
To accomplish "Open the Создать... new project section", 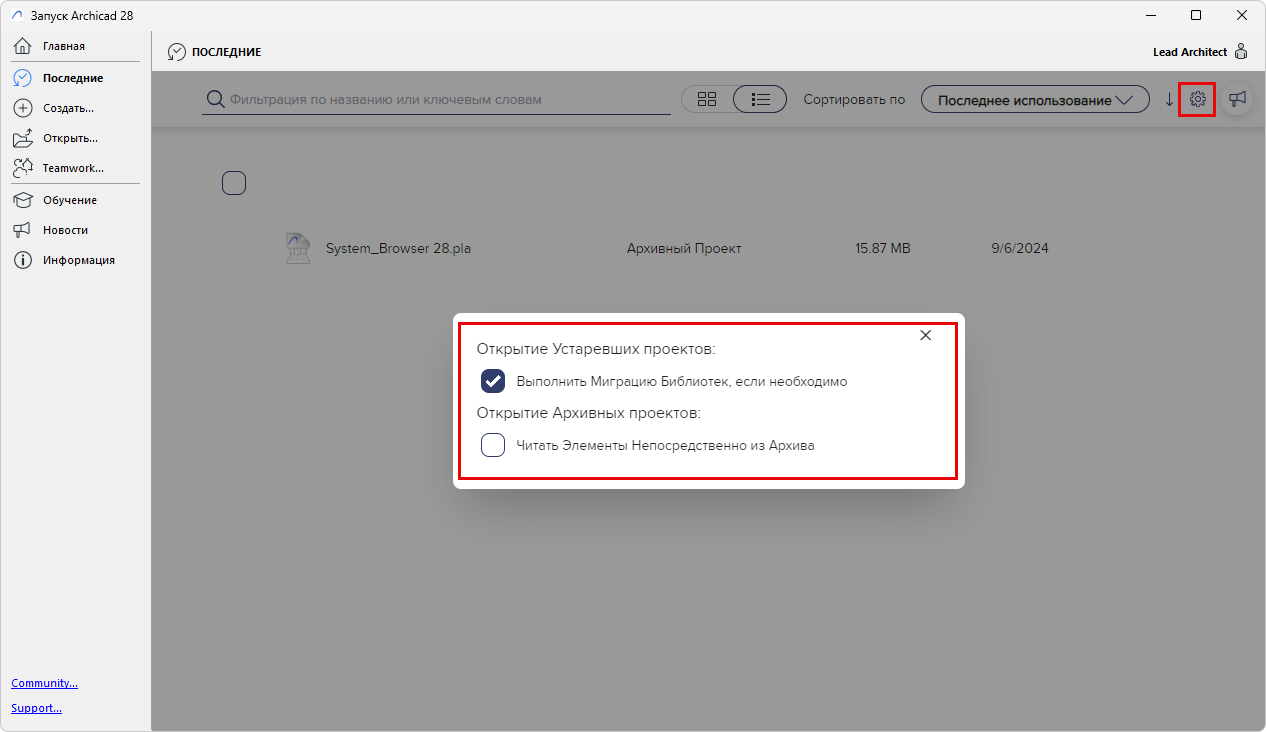I will coord(68,108).
